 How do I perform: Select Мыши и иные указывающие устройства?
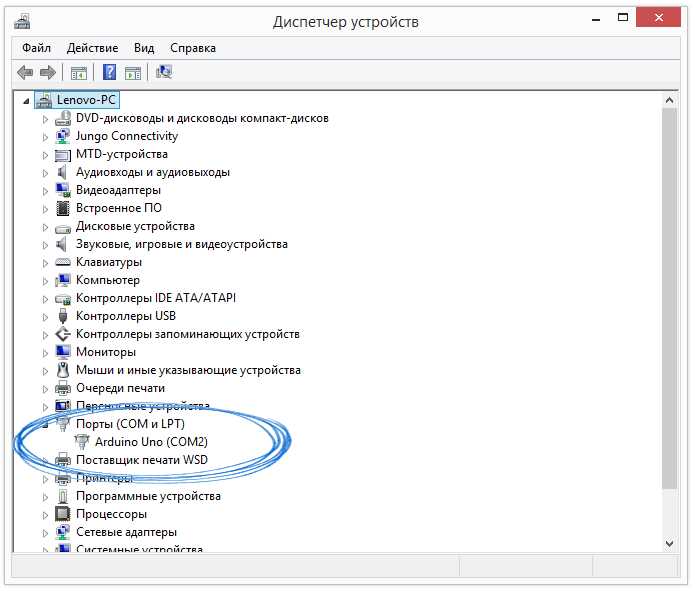(x=188, y=370)
